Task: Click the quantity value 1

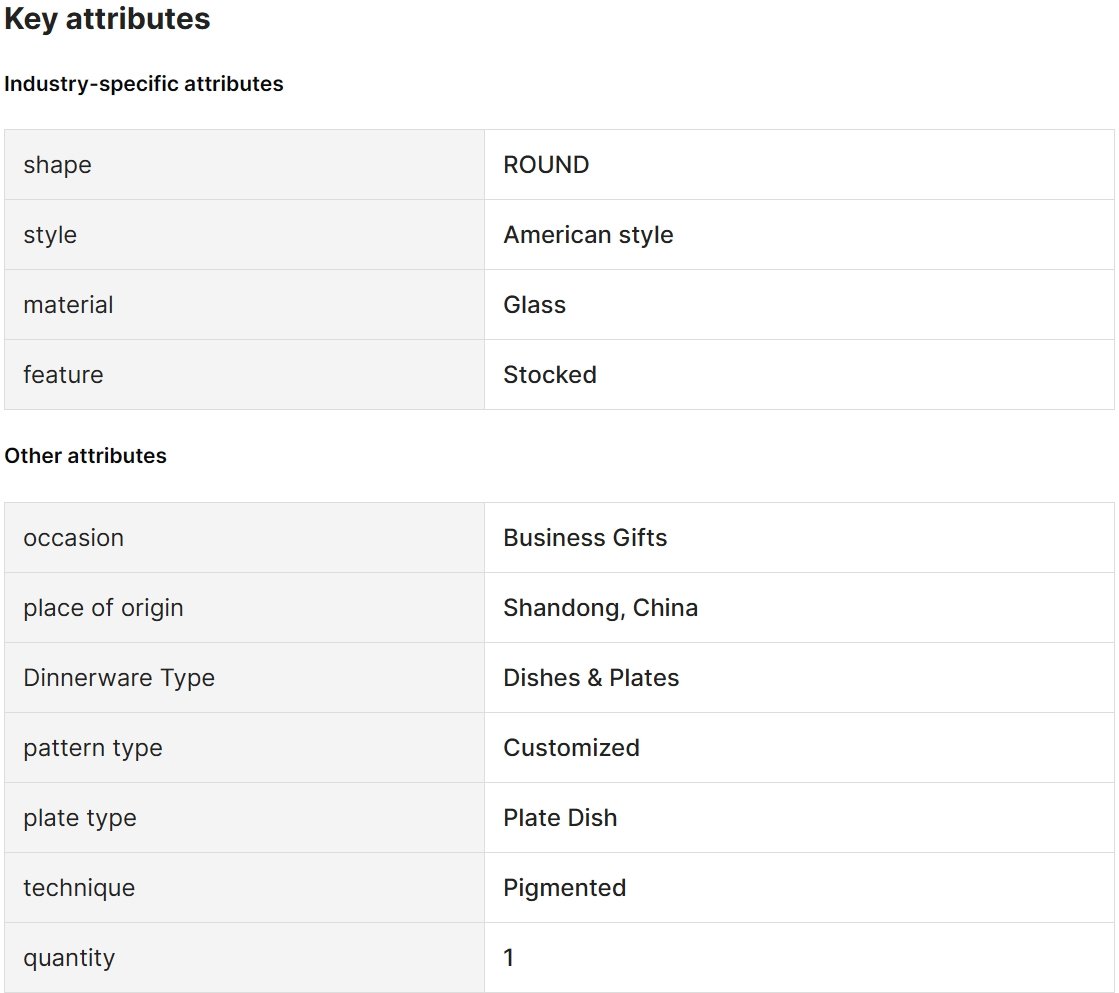Action: pos(508,957)
